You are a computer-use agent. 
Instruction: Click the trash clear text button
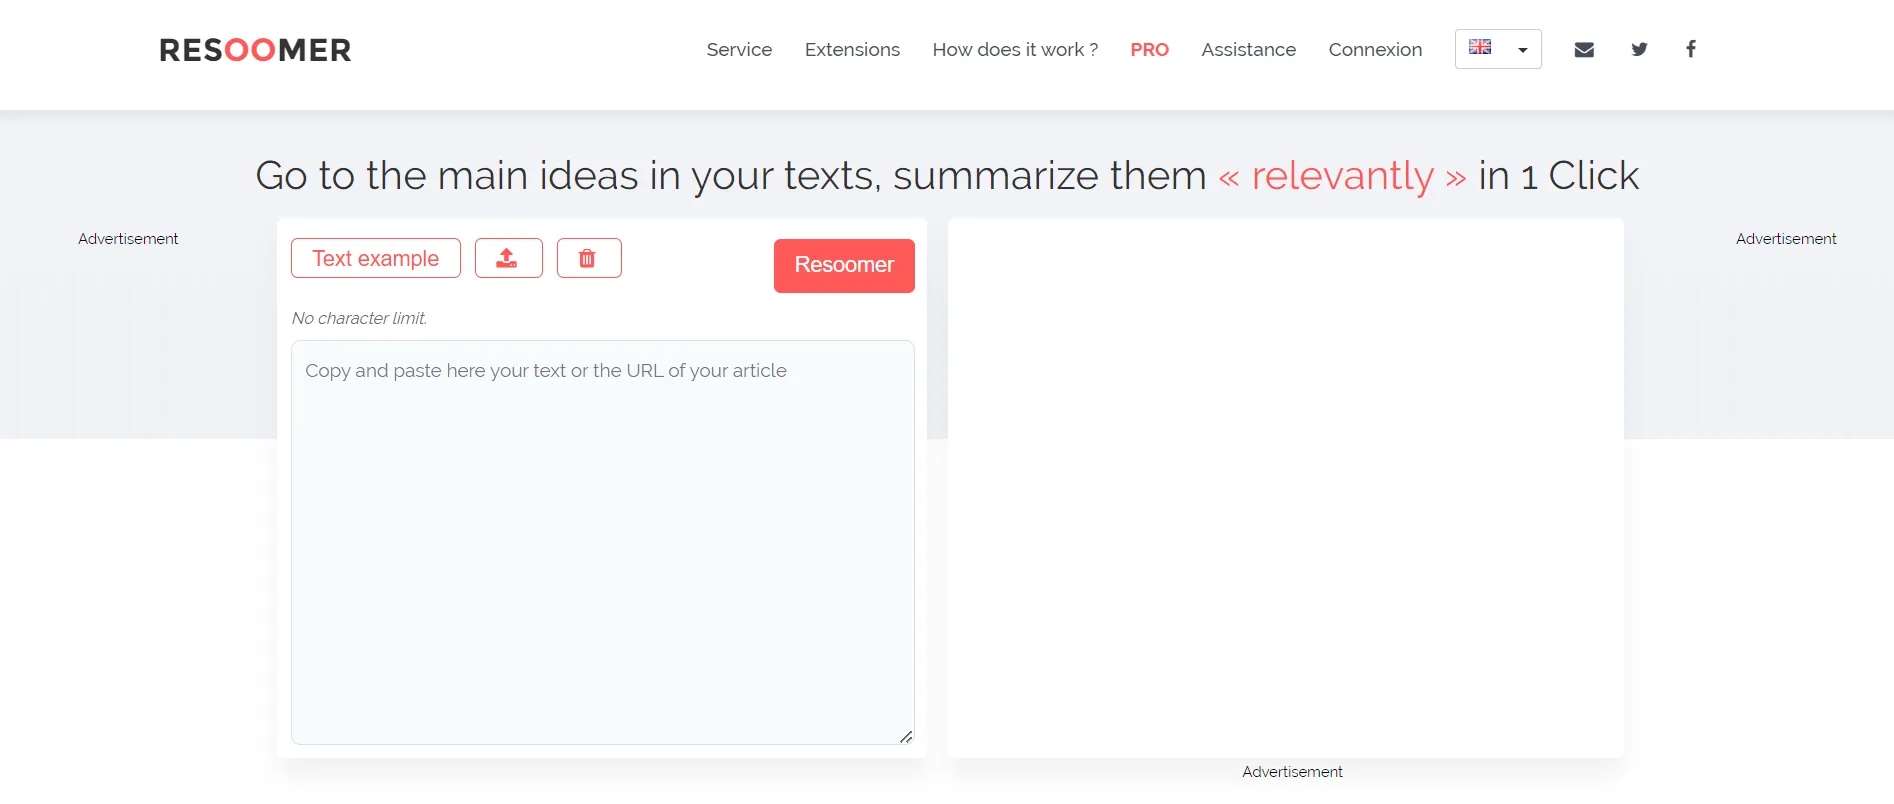[589, 258]
